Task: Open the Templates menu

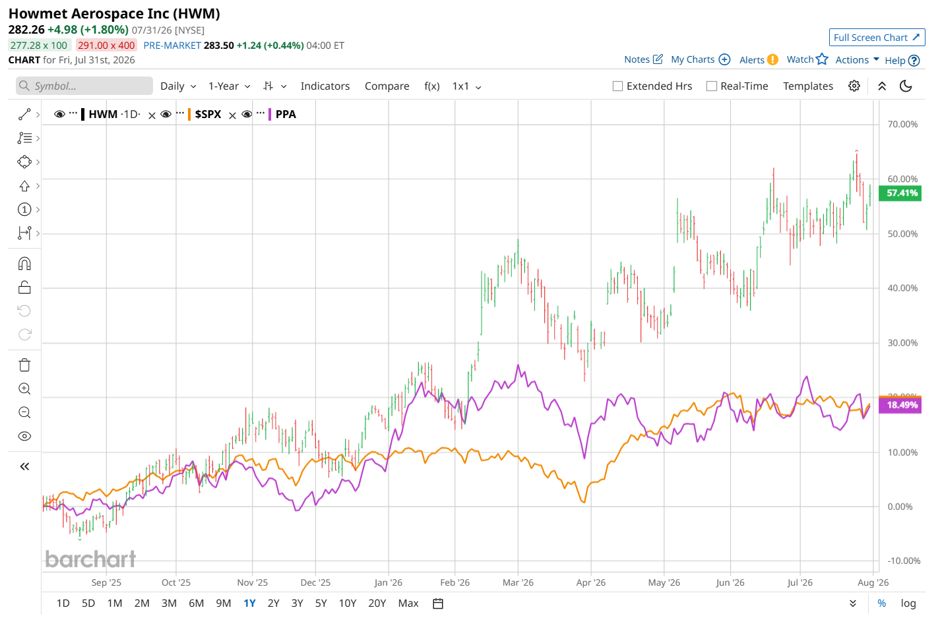Action: [x=808, y=86]
